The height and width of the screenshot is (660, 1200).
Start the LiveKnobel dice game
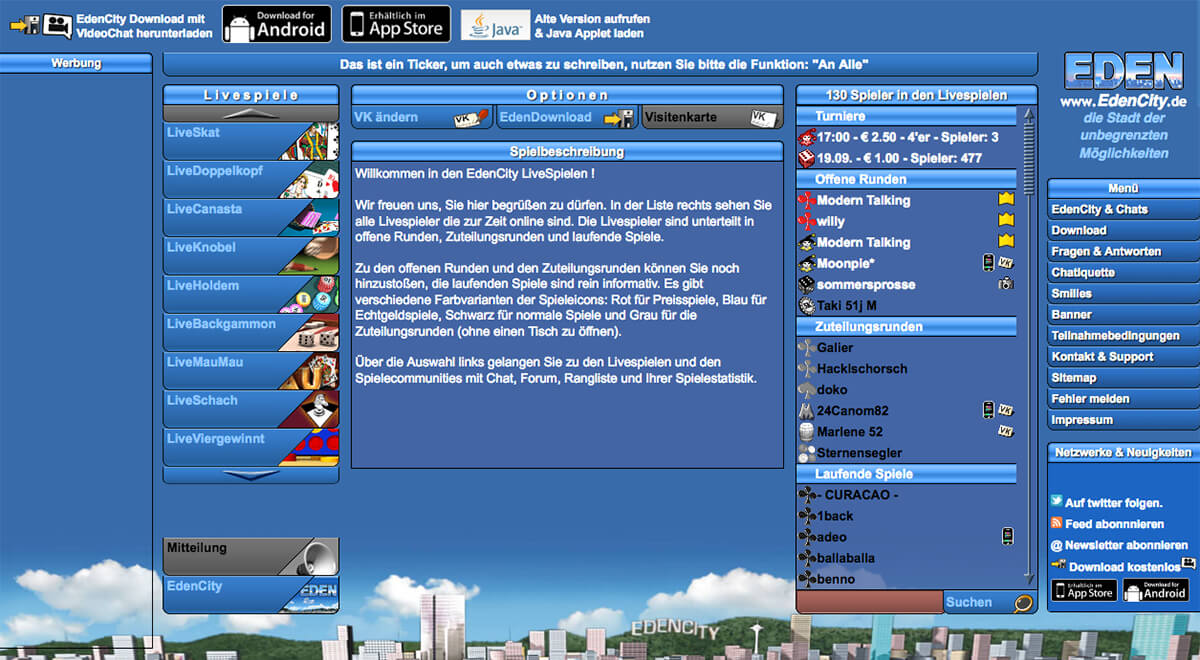tap(251, 255)
